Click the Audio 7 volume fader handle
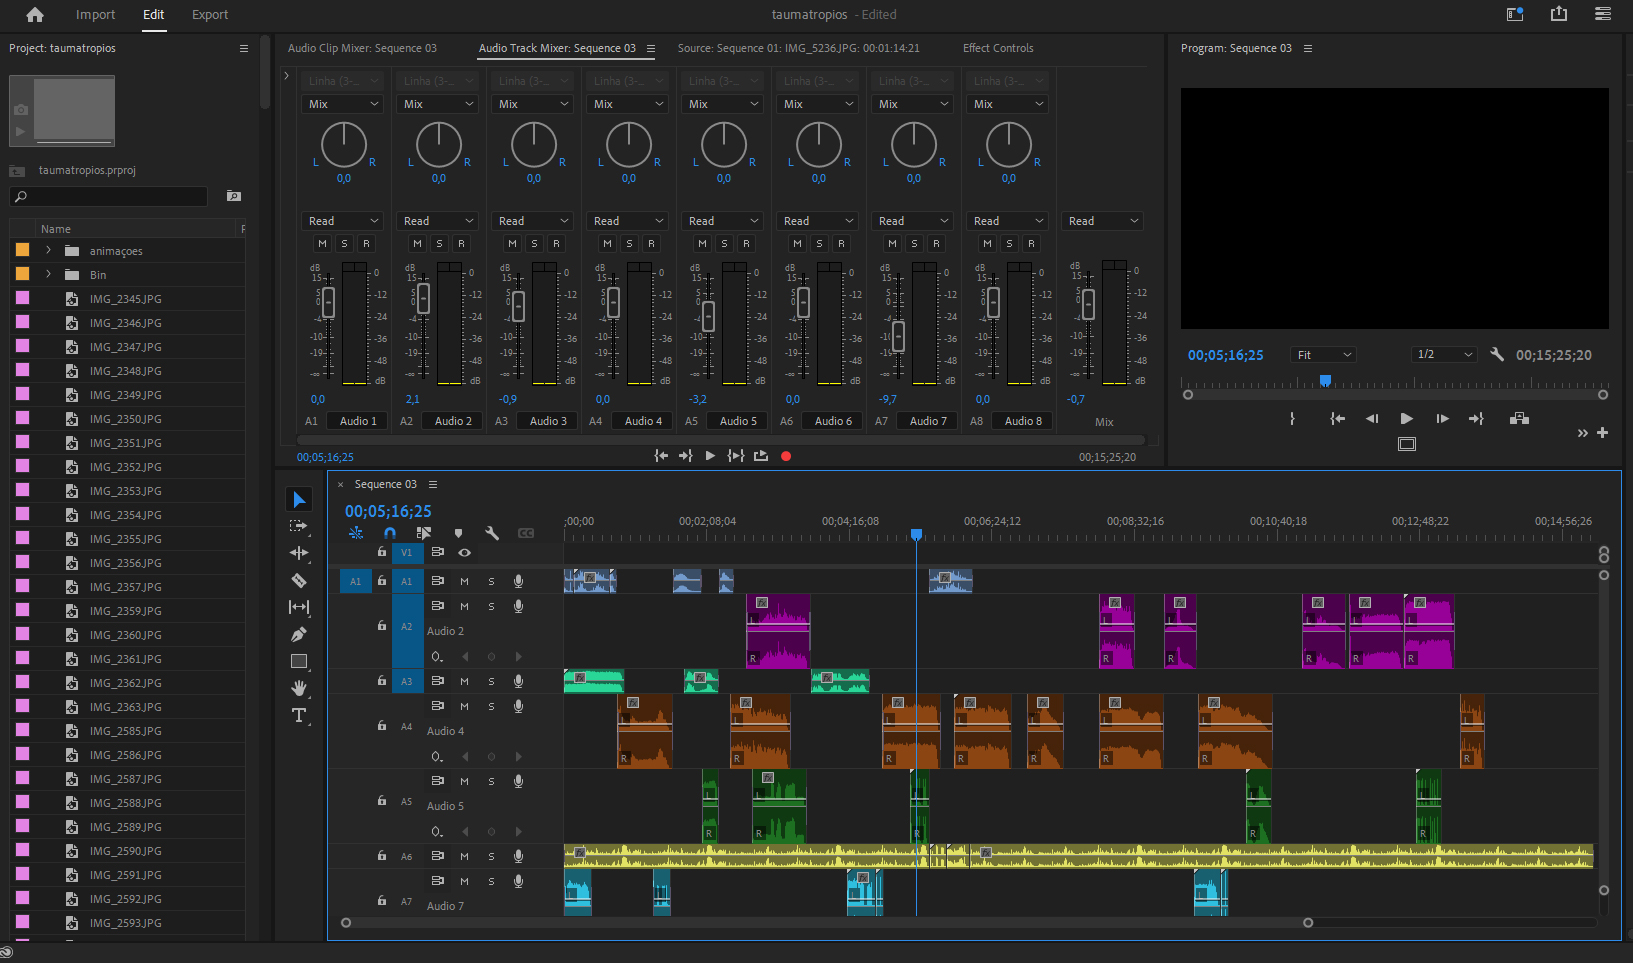Image resolution: width=1633 pixels, height=963 pixels. [x=898, y=335]
